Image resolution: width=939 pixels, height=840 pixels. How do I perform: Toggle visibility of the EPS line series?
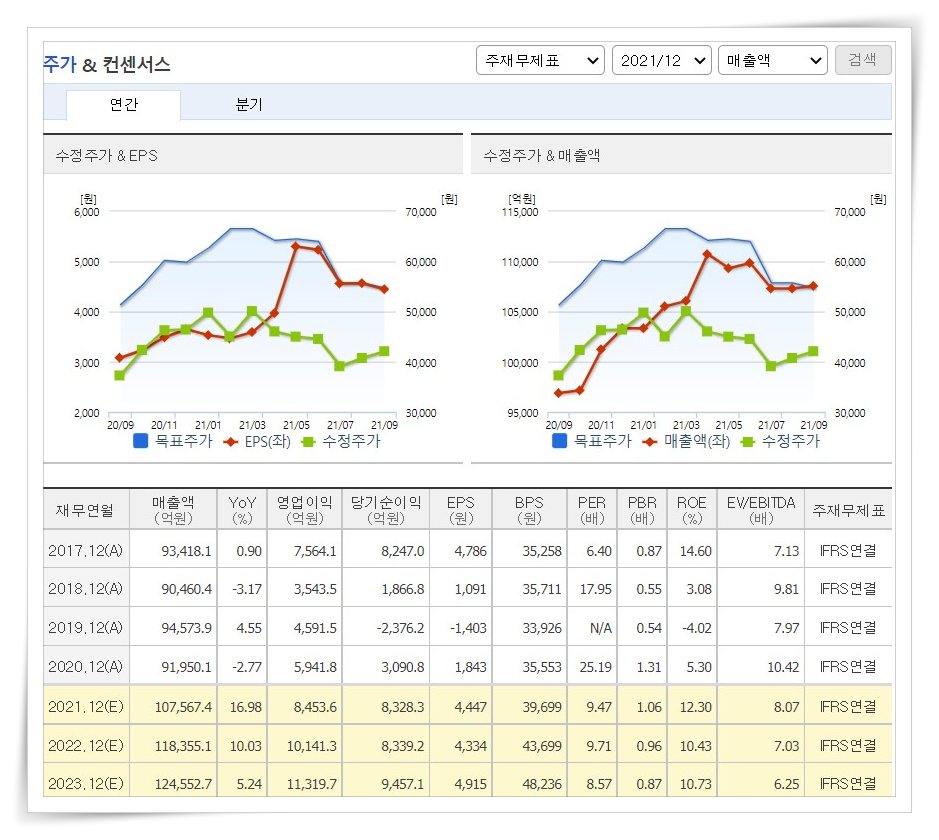(230, 441)
